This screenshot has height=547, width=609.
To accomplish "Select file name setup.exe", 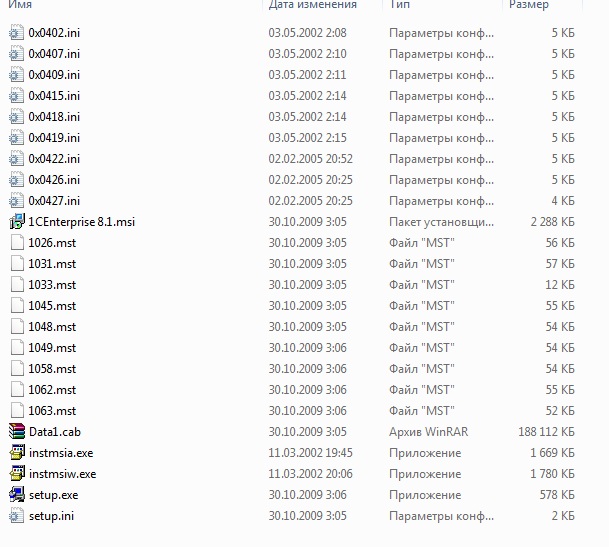I will [x=54, y=495].
